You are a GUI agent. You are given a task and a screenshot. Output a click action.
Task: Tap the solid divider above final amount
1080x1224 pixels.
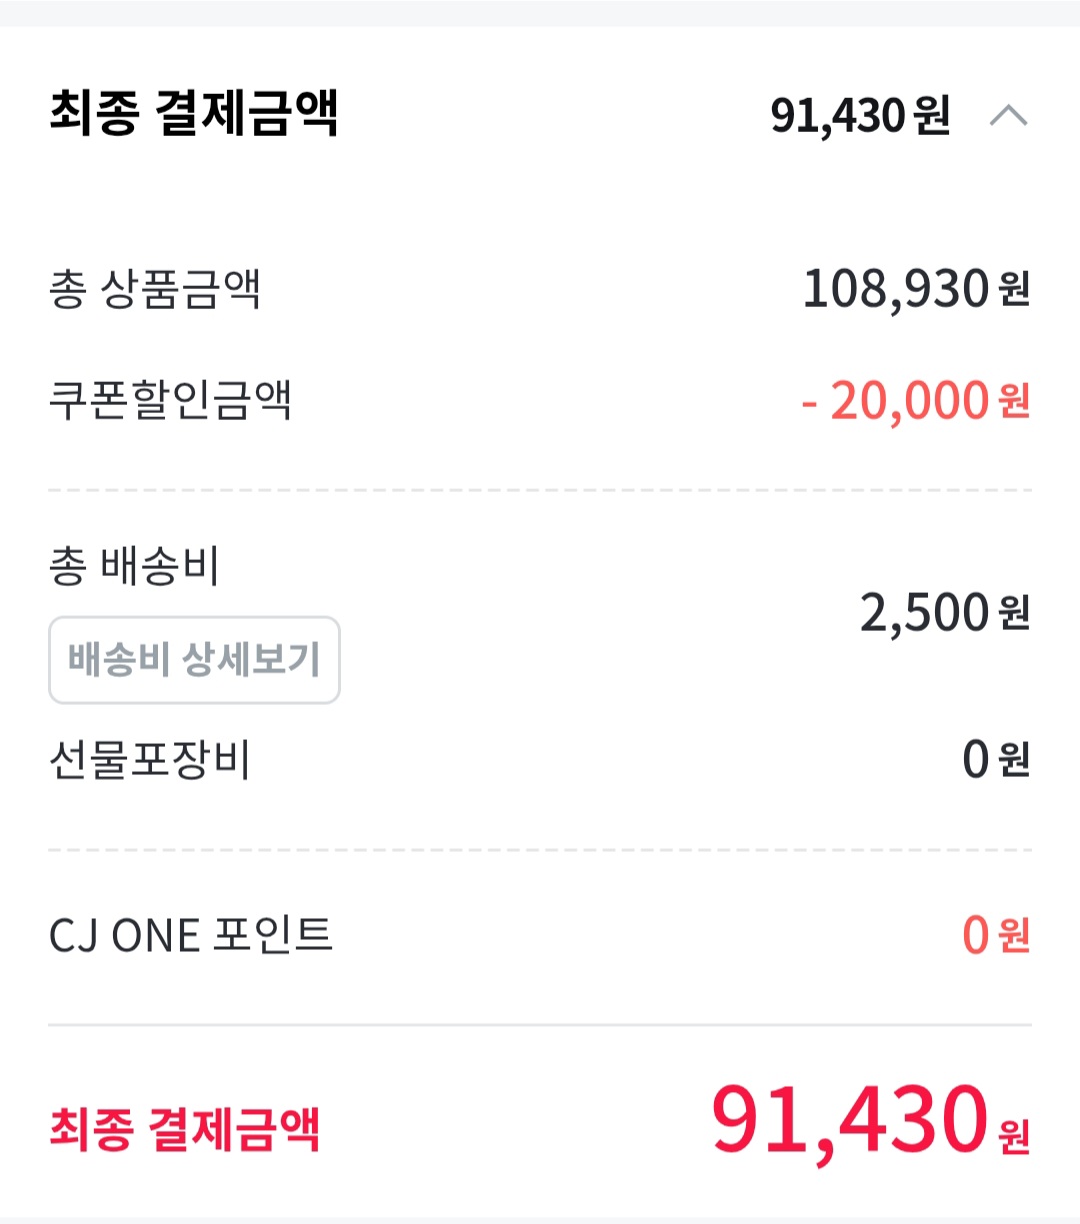pyautogui.click(x=540, y=1025)
